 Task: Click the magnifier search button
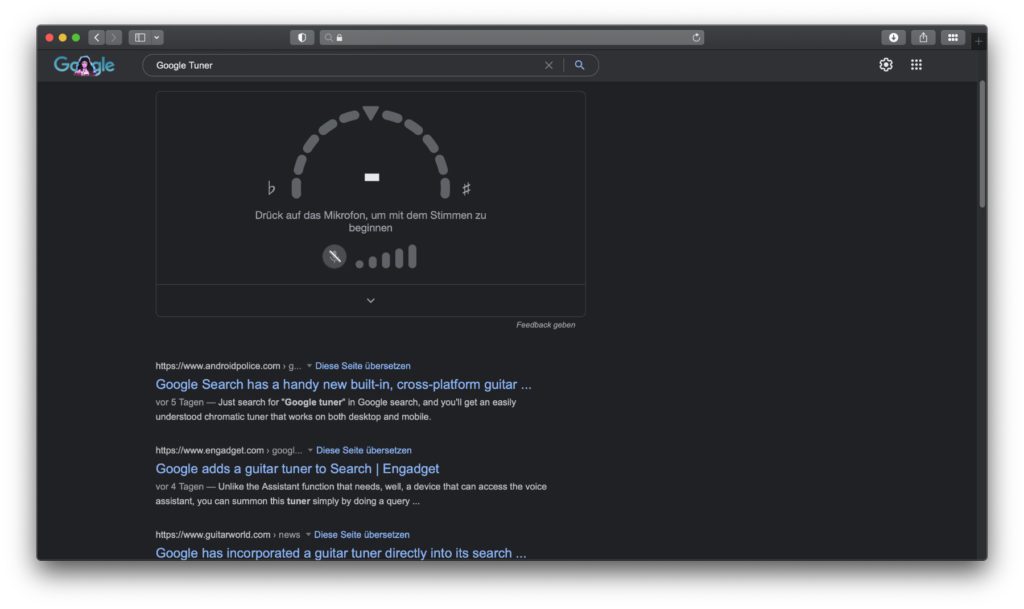coord(579,65)
